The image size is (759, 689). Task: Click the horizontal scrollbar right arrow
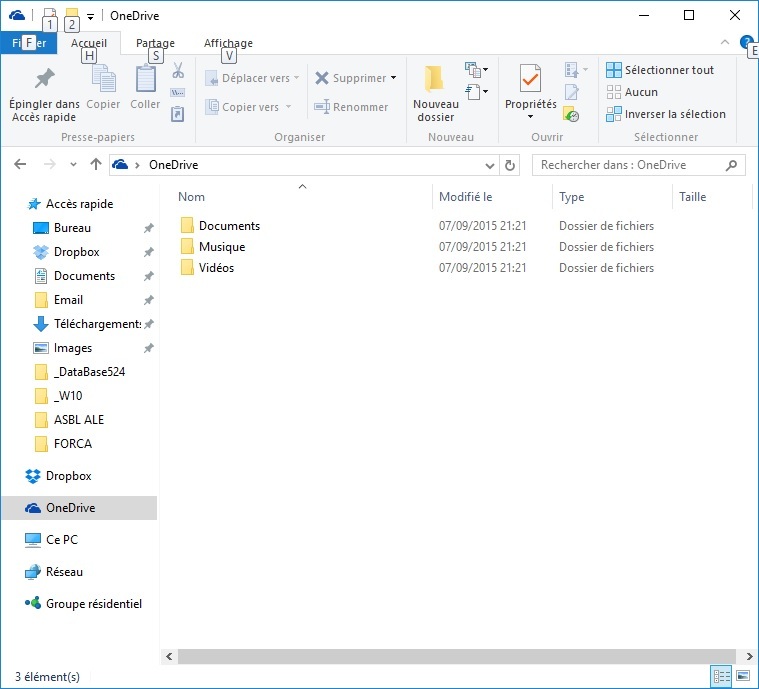click(x=749, y=657)
